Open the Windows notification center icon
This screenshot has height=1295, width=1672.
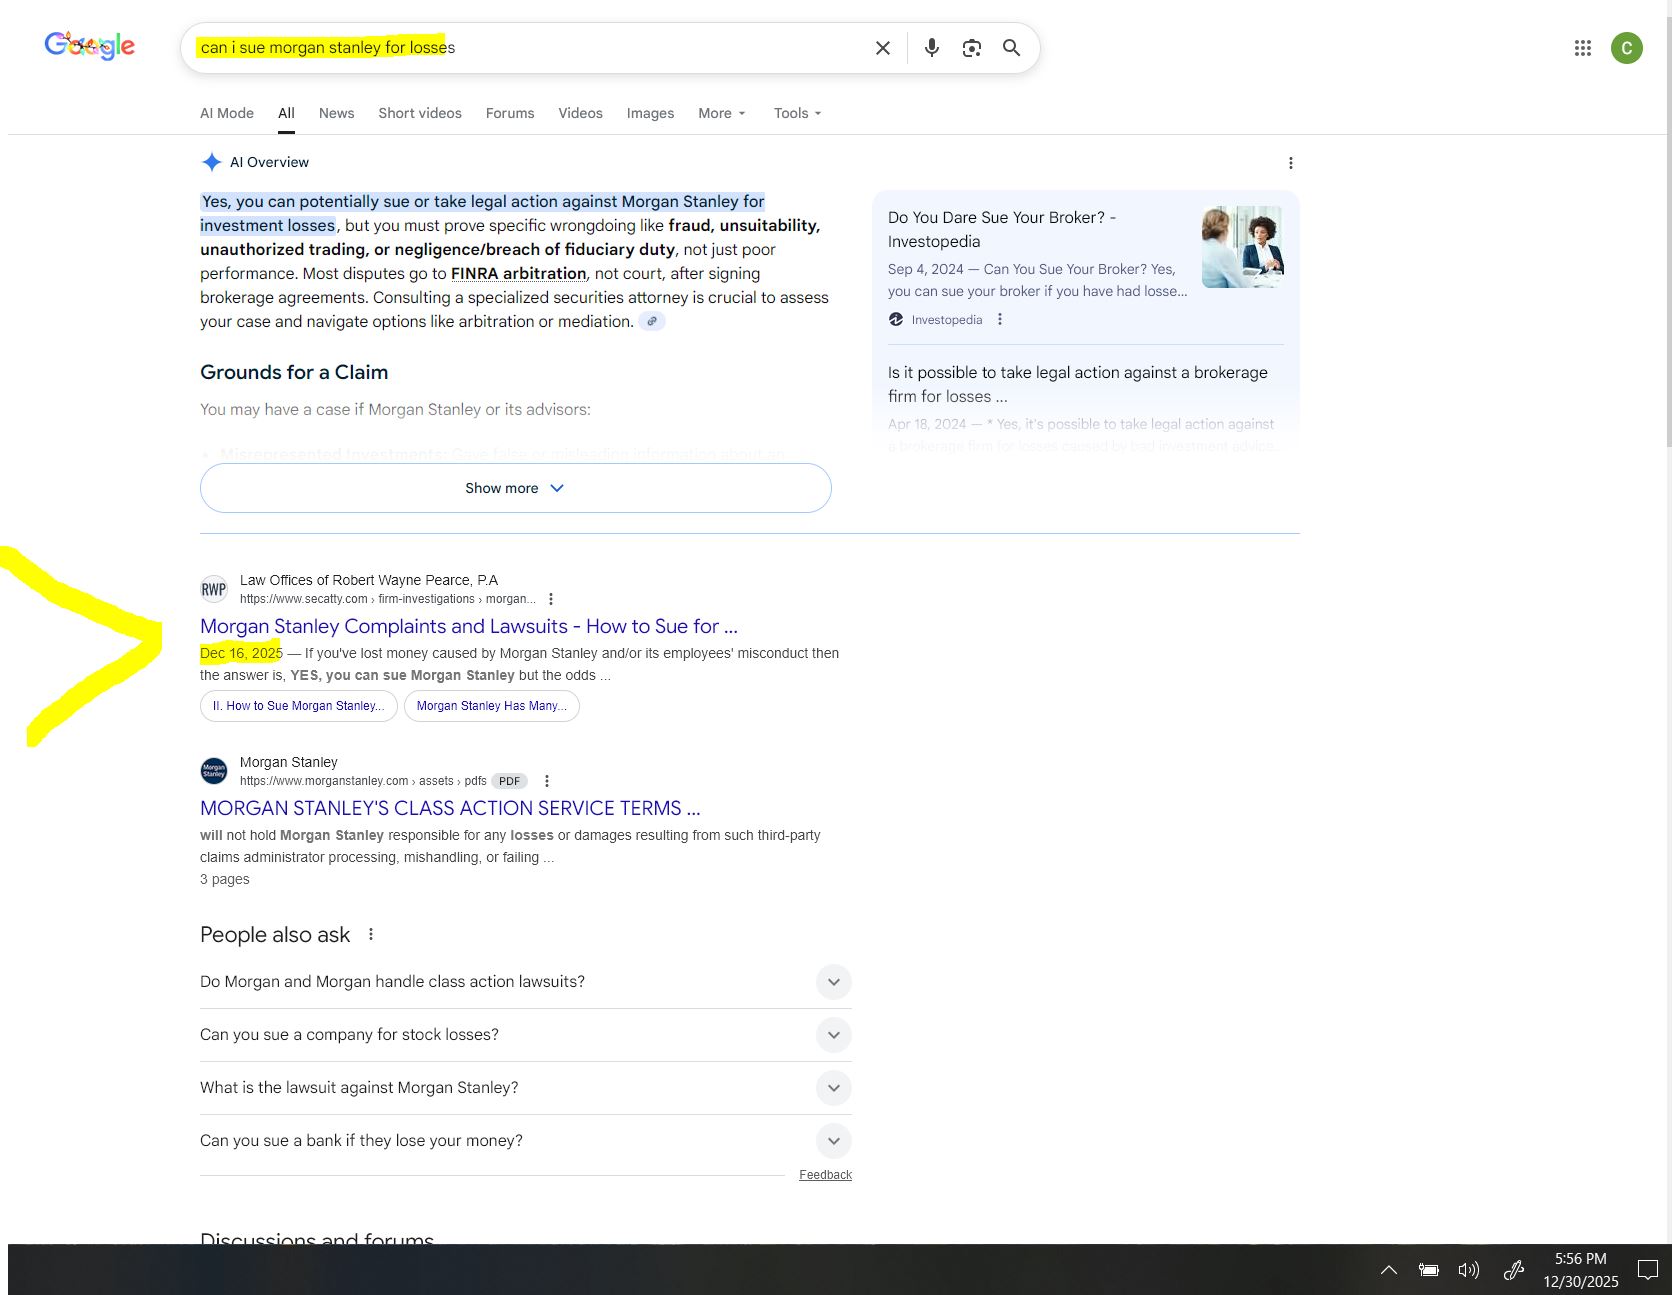[x=1647, y=1270]
